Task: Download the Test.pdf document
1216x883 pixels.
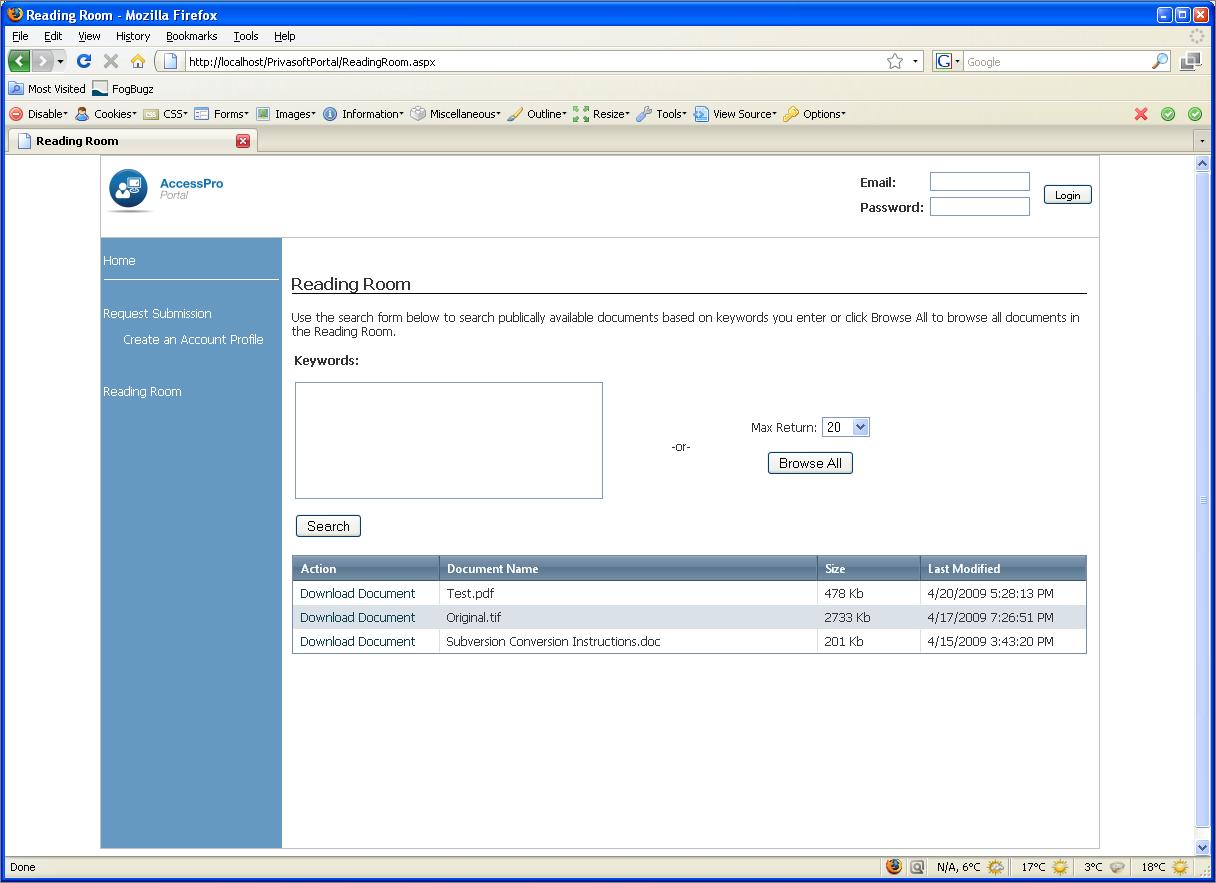Action: point(357,594)
